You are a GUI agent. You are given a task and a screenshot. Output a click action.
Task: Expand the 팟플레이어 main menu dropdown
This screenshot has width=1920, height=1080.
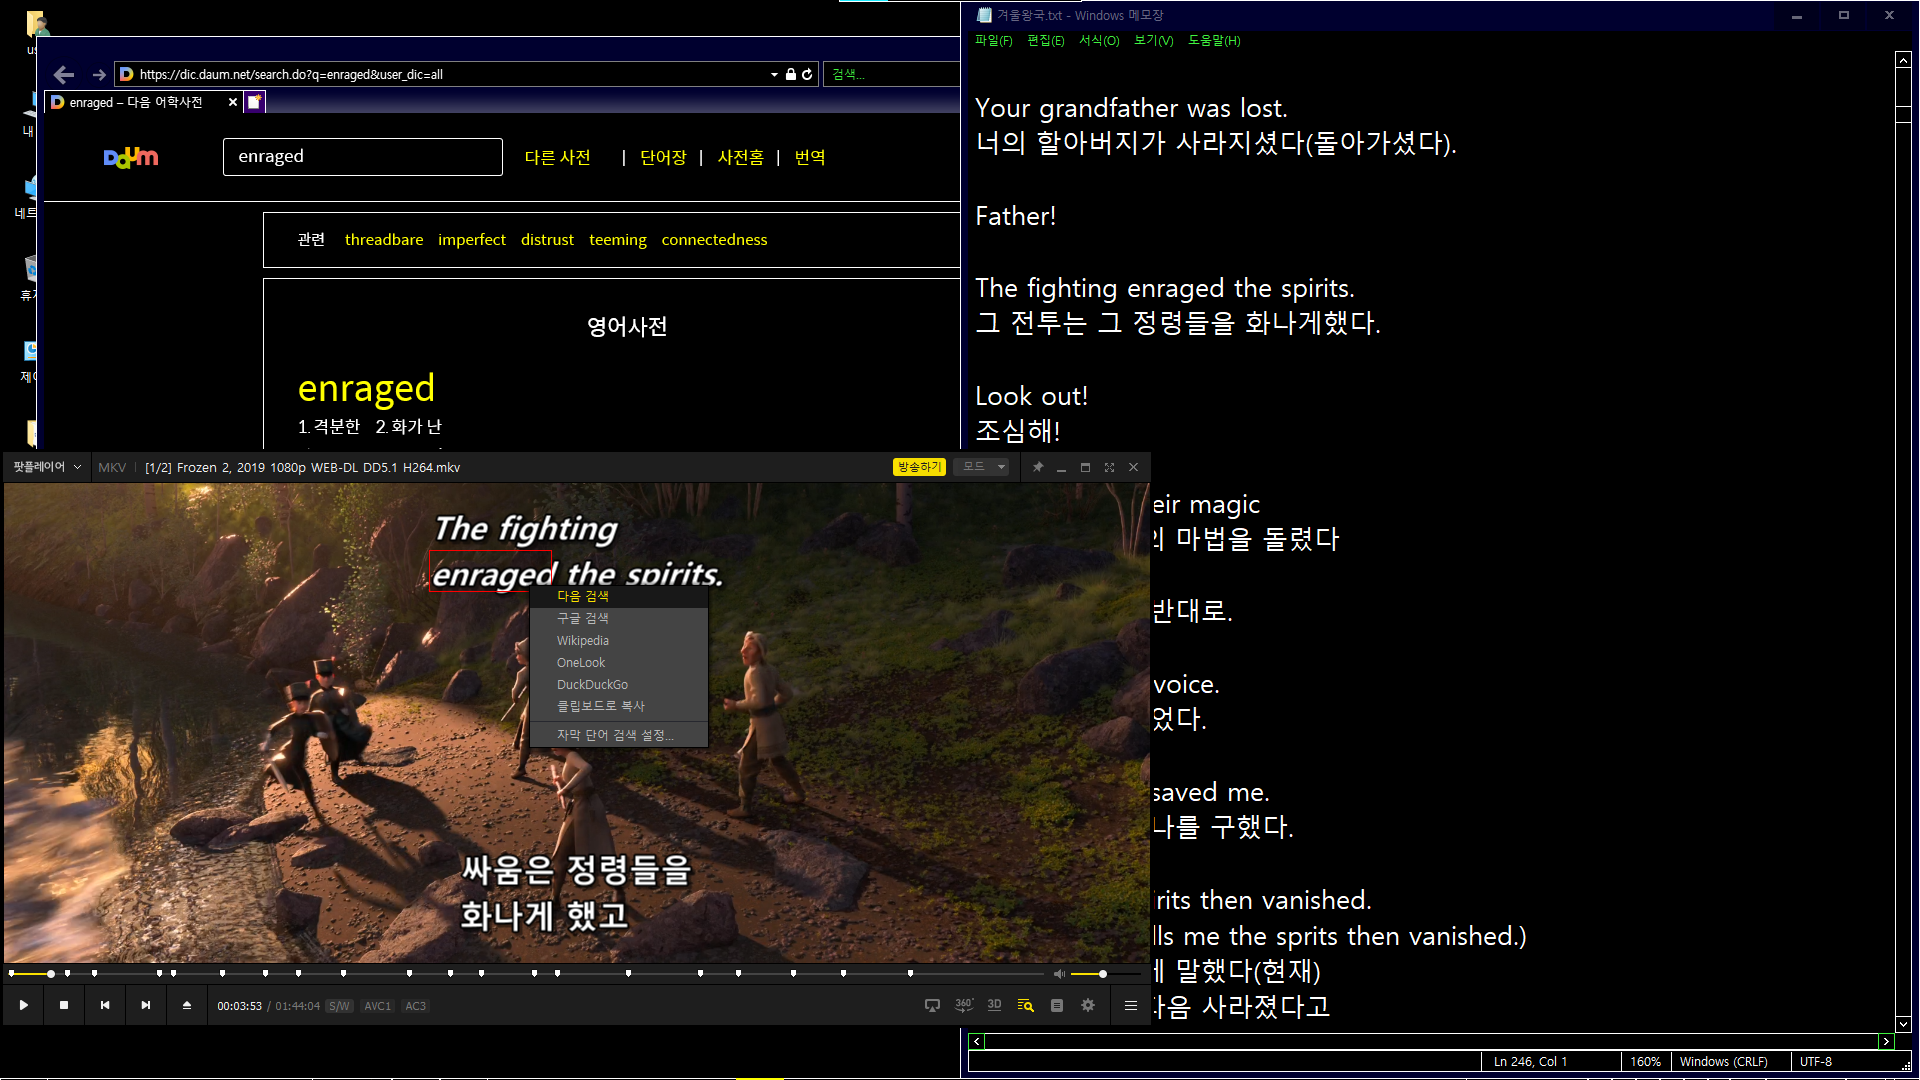pyautogui.click(x=46, y=467)
